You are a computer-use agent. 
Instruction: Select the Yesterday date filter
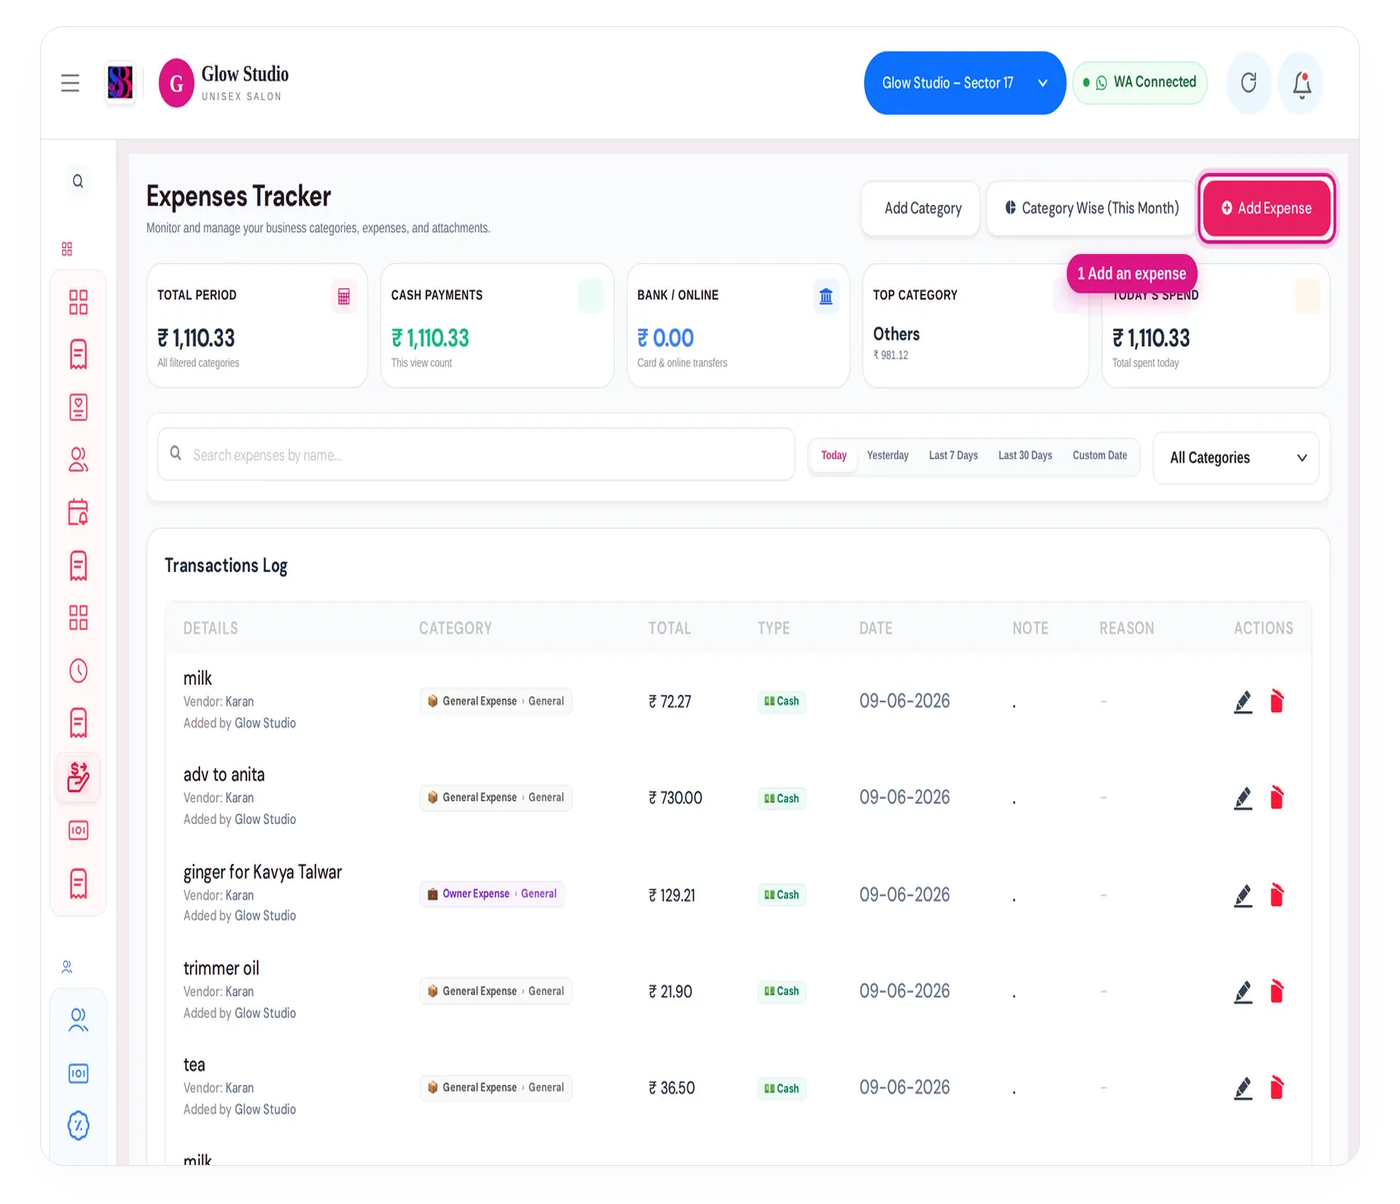[887, 456]
